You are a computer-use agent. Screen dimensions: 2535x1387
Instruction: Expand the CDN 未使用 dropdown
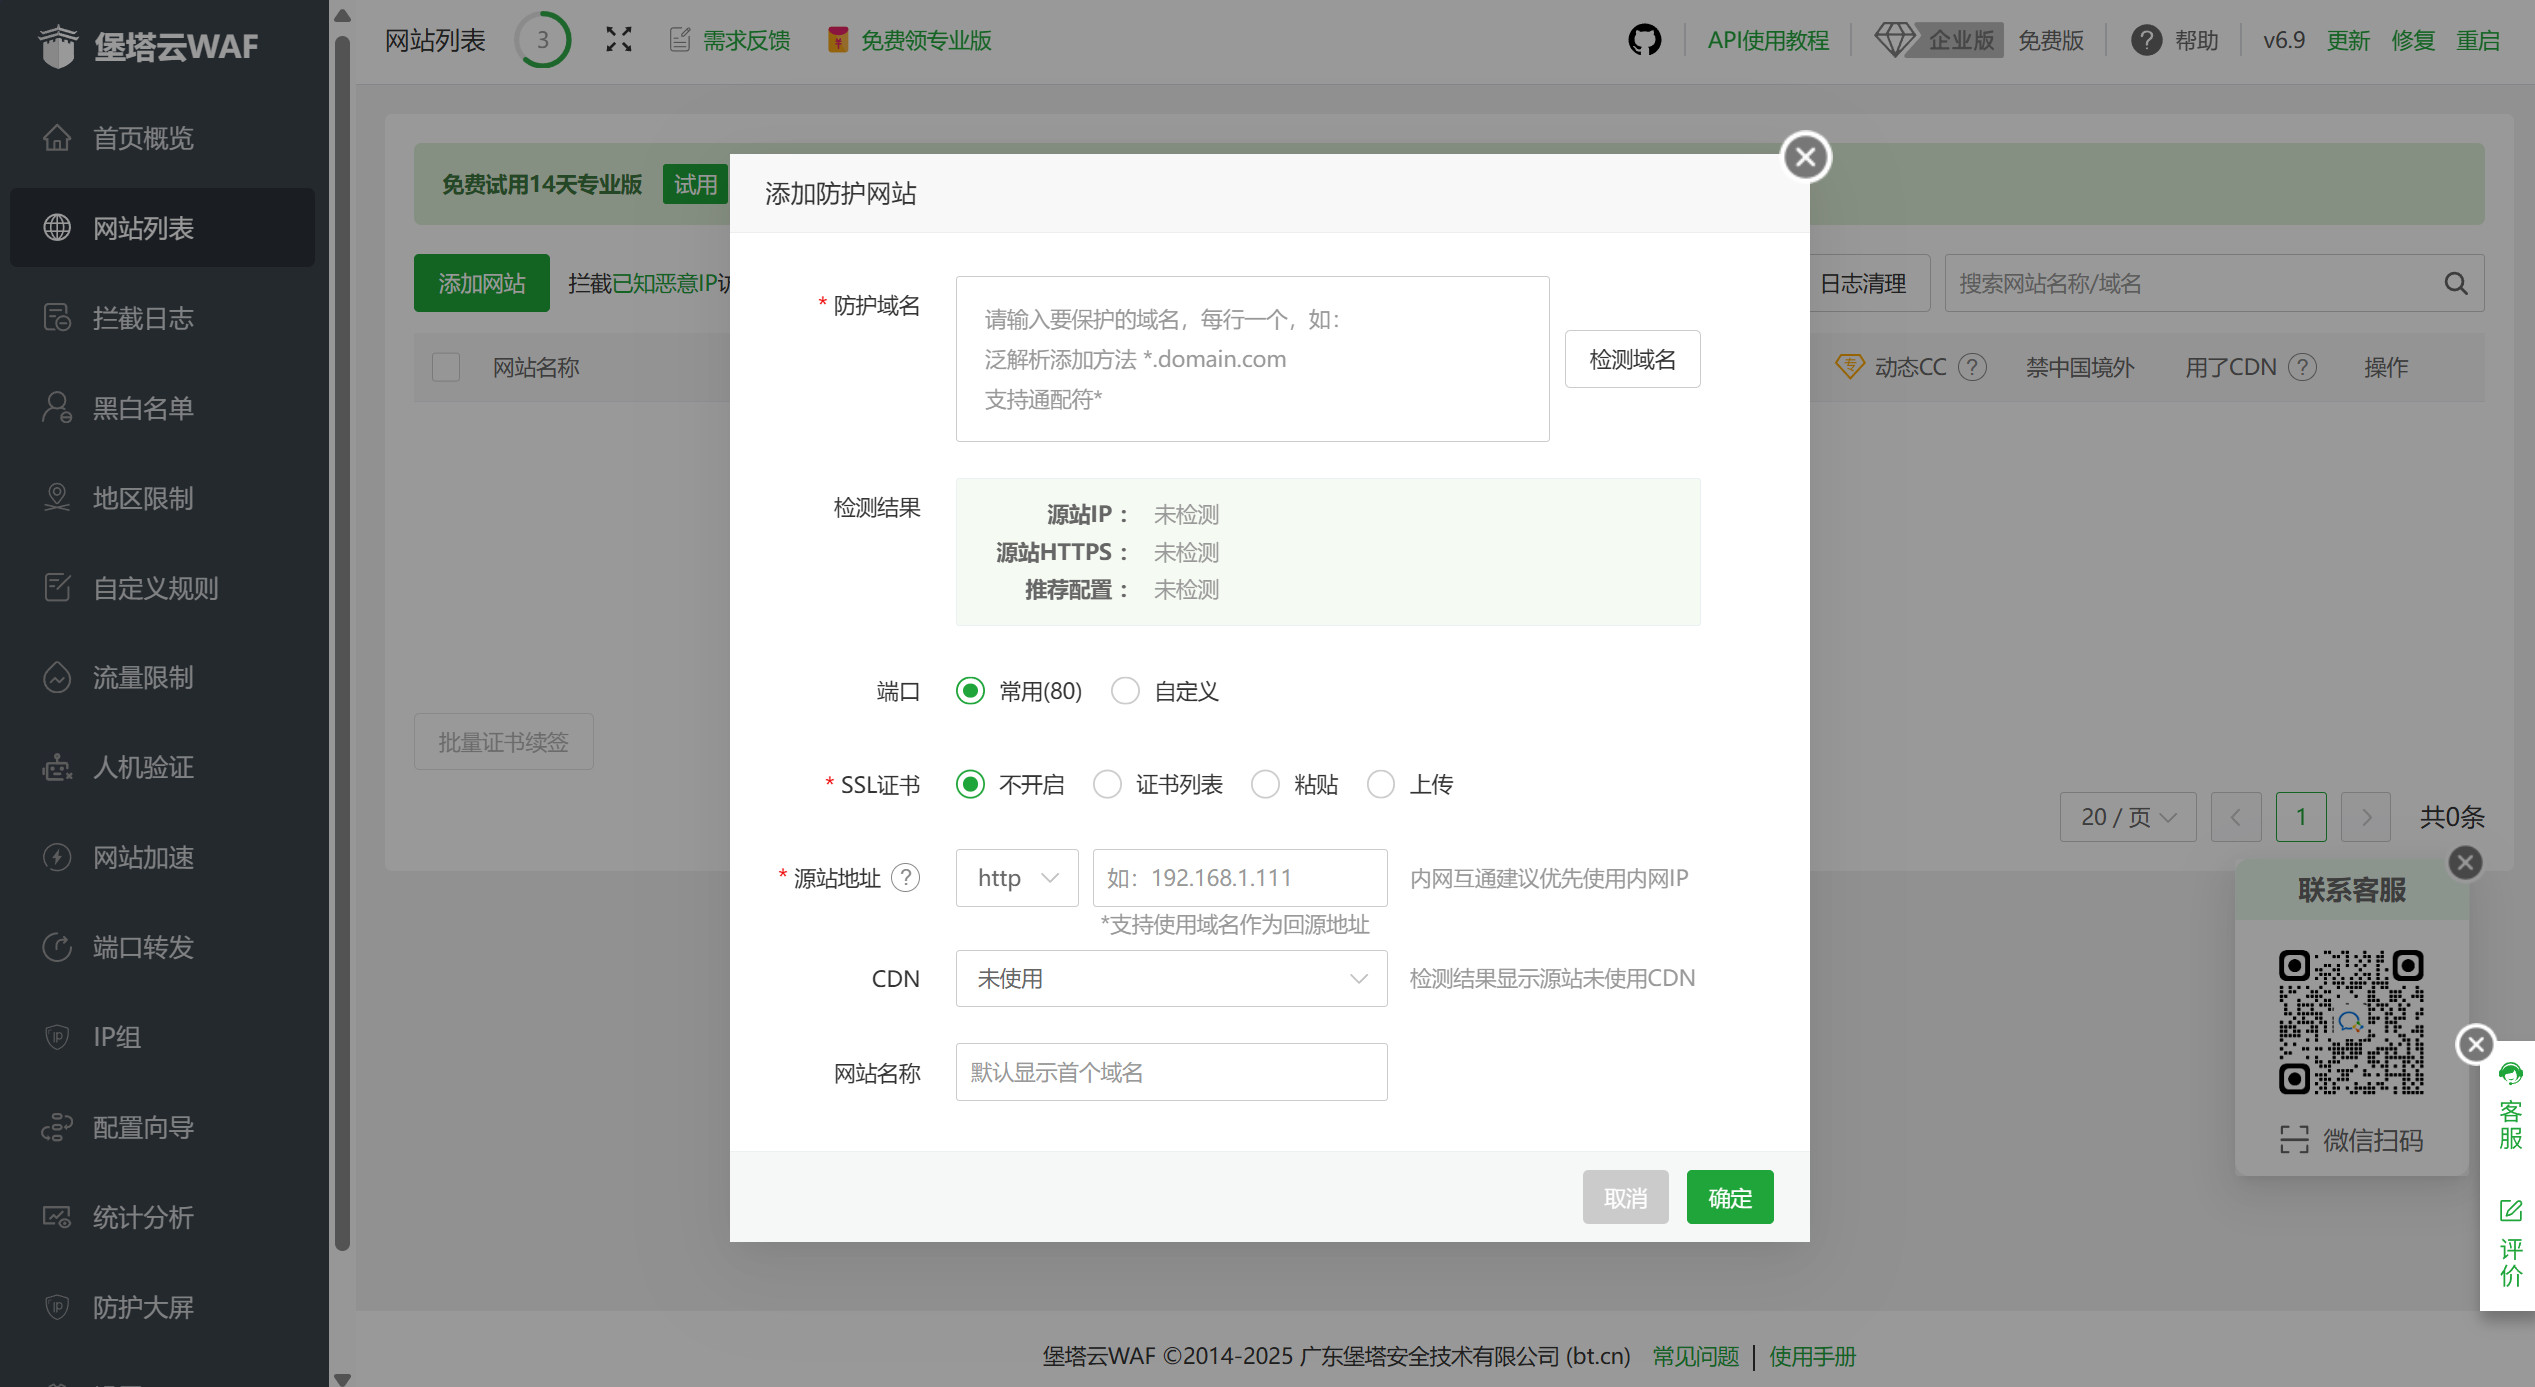pyautogui.click(x=1170, y=978)
